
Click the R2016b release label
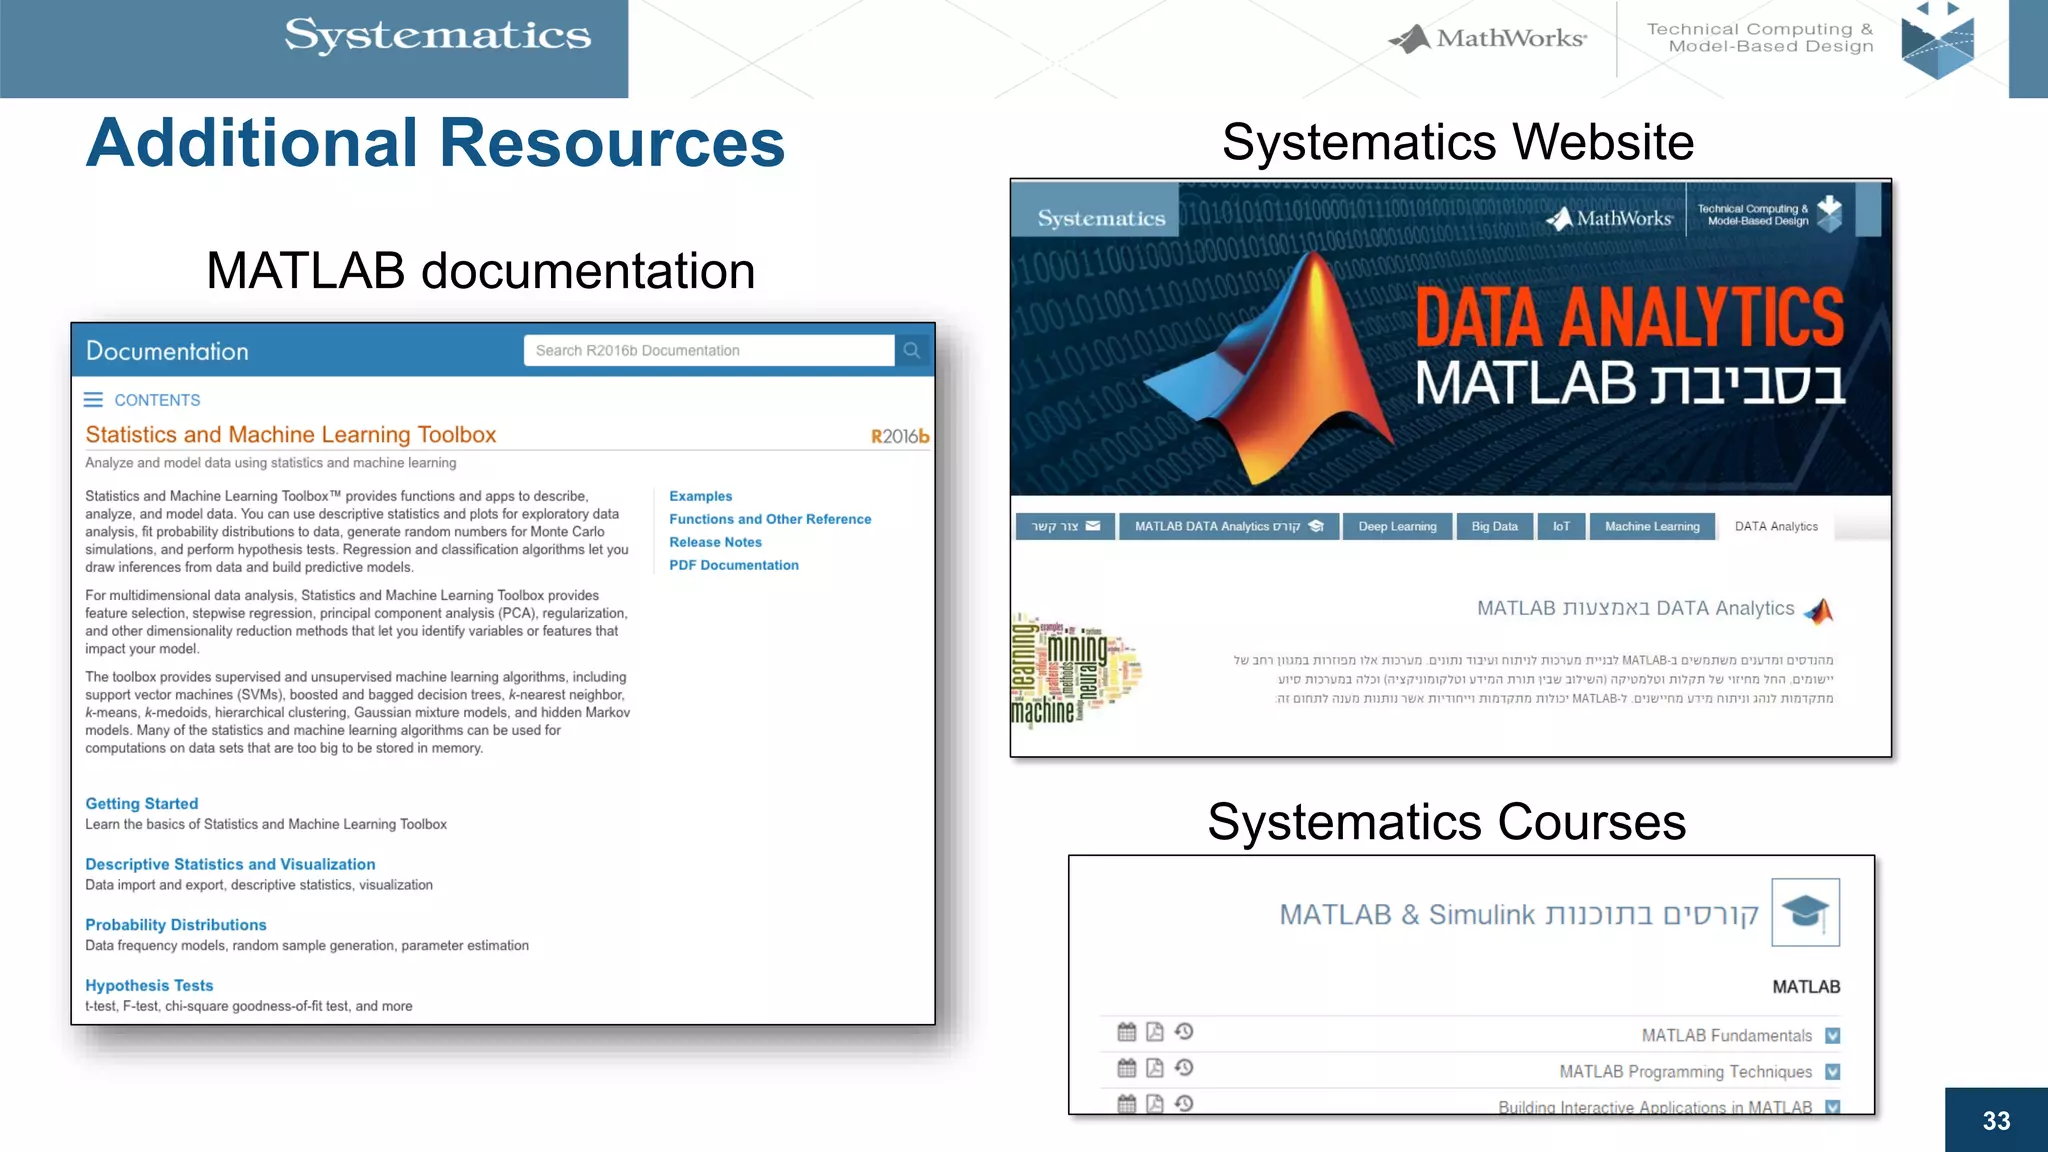900,436
